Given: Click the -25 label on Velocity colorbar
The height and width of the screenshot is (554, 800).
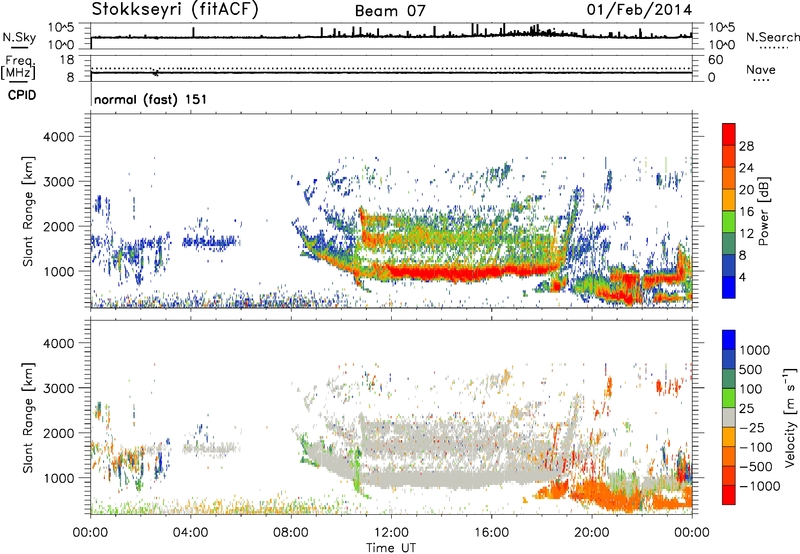Looking at the screenshot, I should click(751, 427).
